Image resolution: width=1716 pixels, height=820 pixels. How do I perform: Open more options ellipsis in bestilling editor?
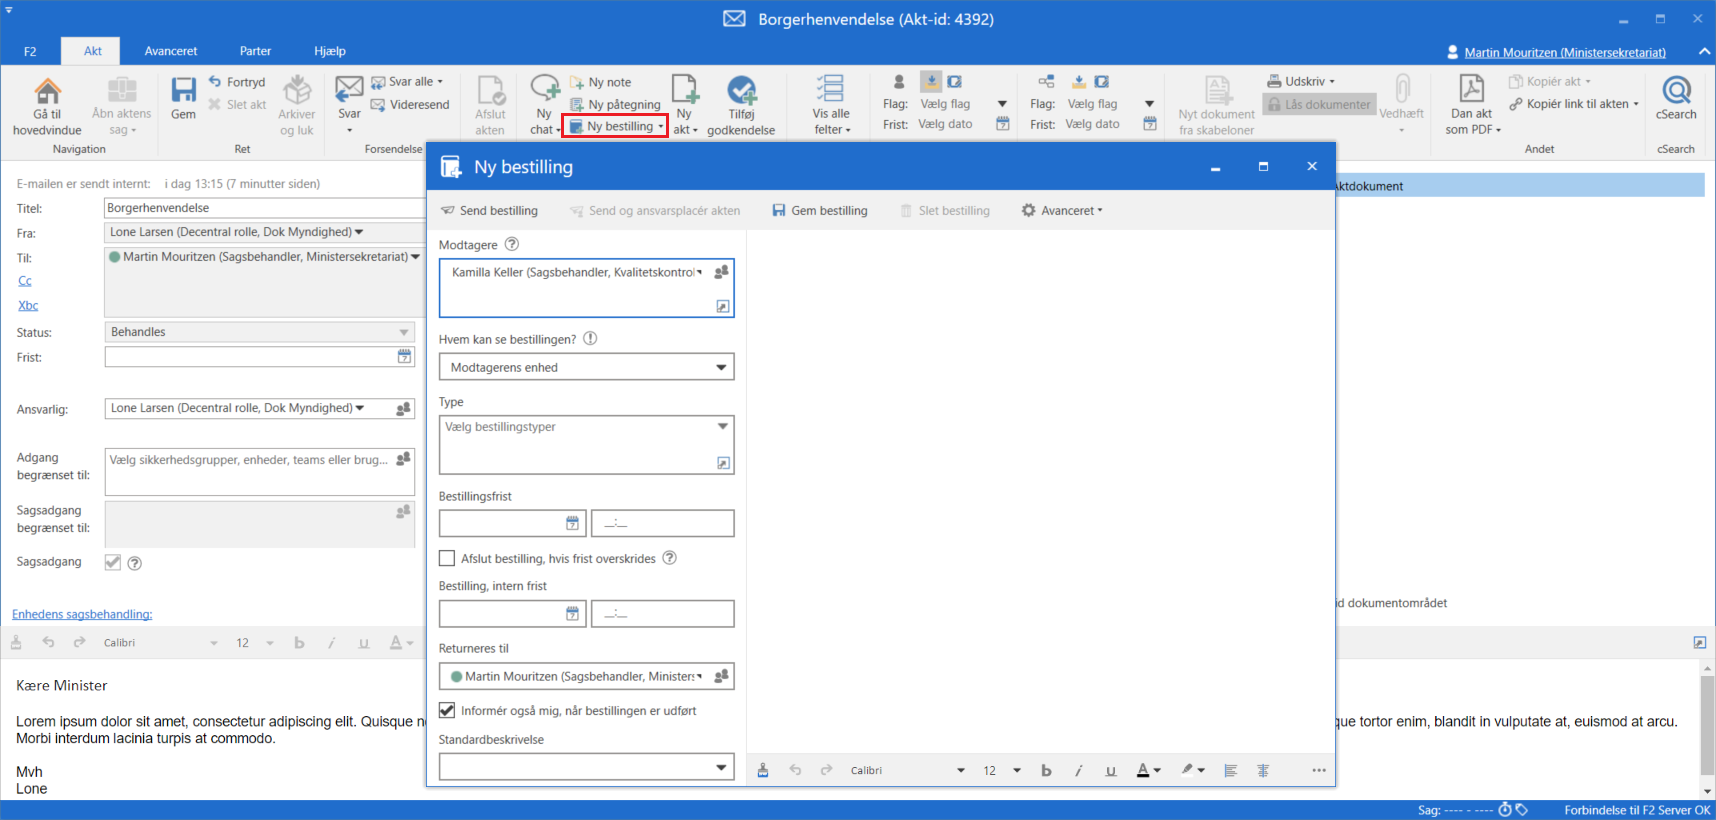point(1319,770)
